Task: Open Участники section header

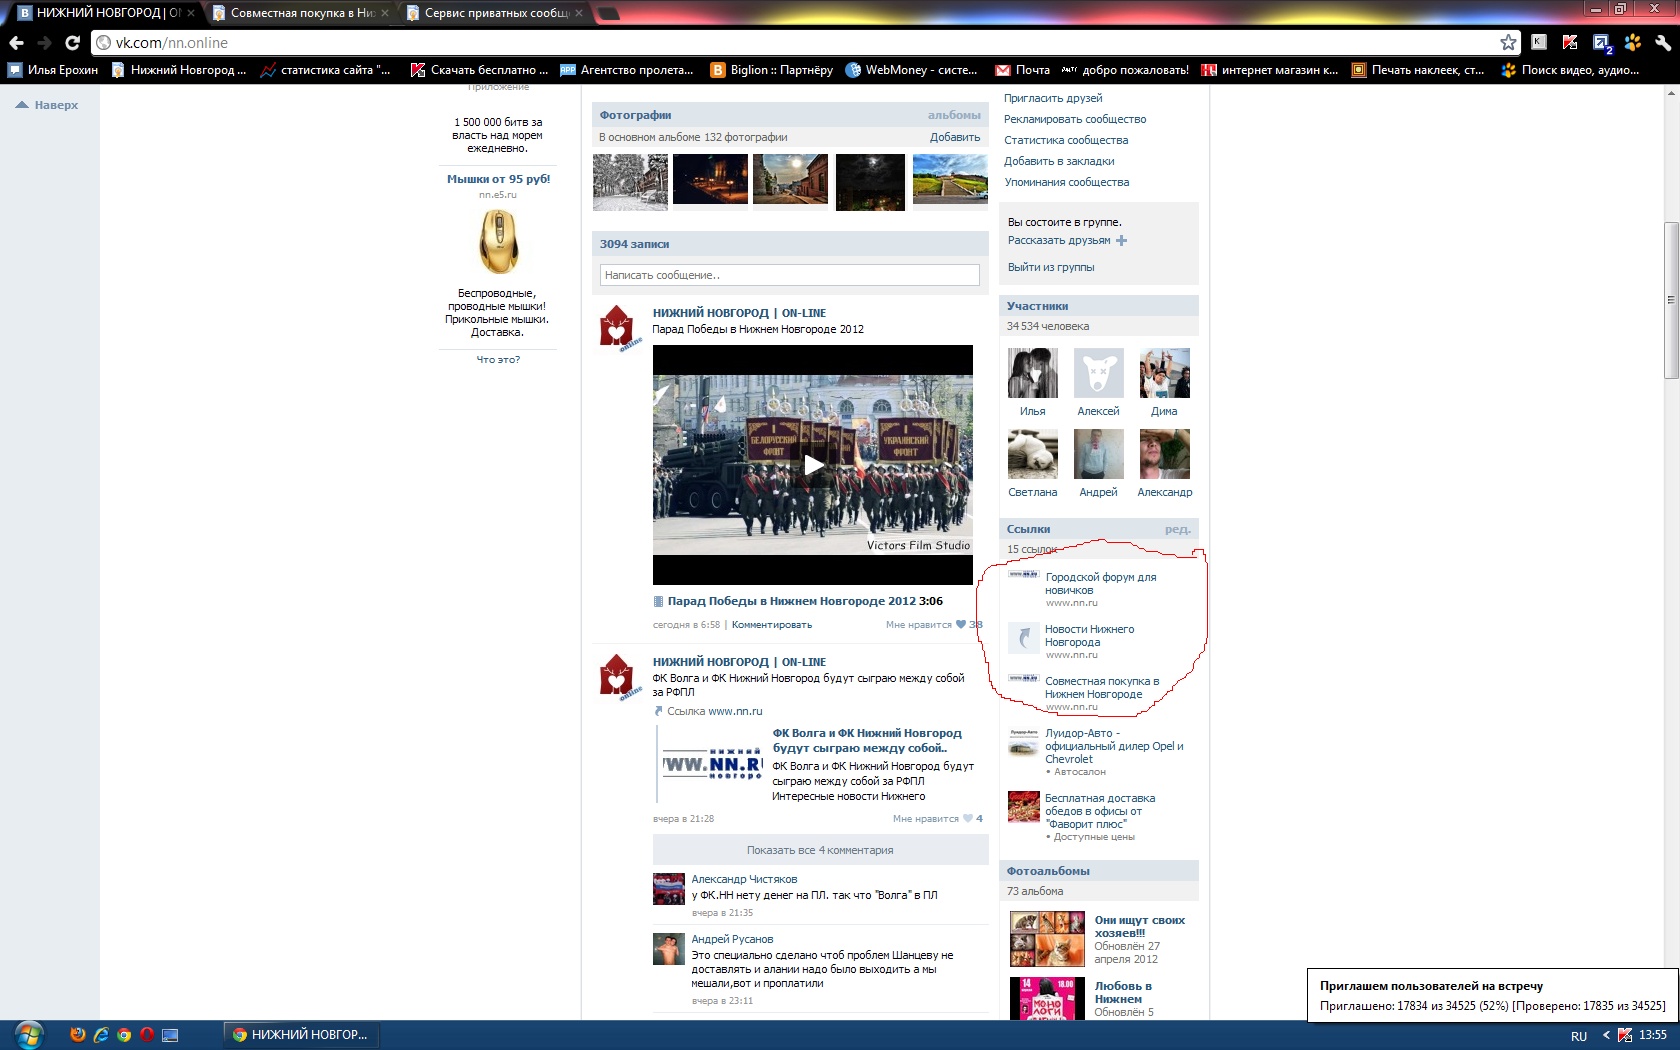Action: pos(1098,306)
